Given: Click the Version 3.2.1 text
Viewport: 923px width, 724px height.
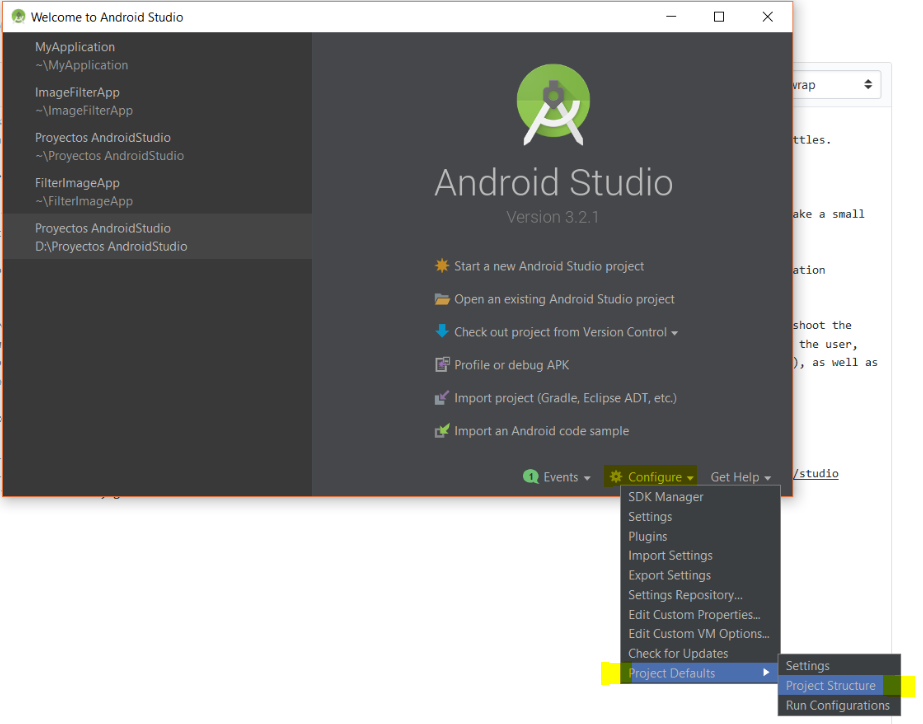Looking at the screenshot, I should coord(552,217).
